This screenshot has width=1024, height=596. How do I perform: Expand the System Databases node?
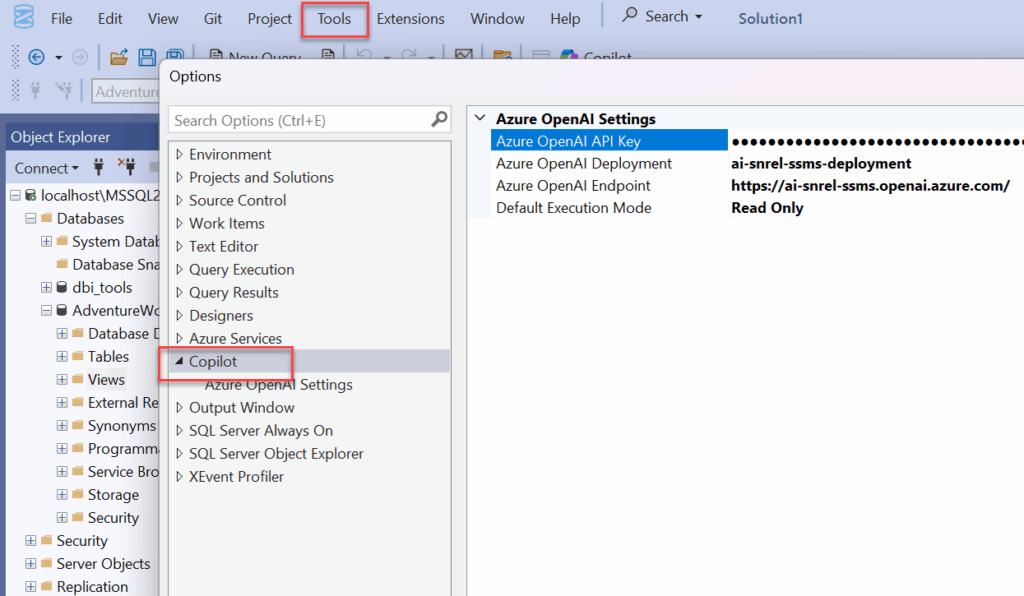click(46, 241)
